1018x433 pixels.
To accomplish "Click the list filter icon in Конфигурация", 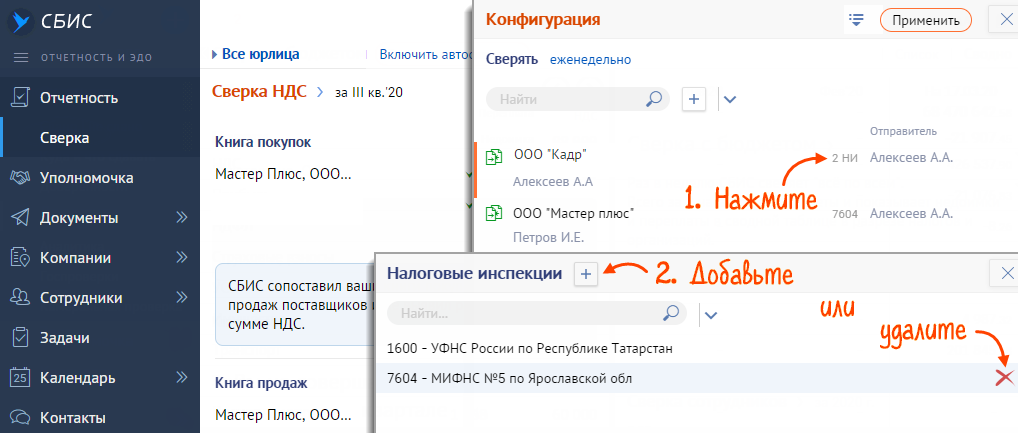I will pyautogui.click(x=856, y=19).
